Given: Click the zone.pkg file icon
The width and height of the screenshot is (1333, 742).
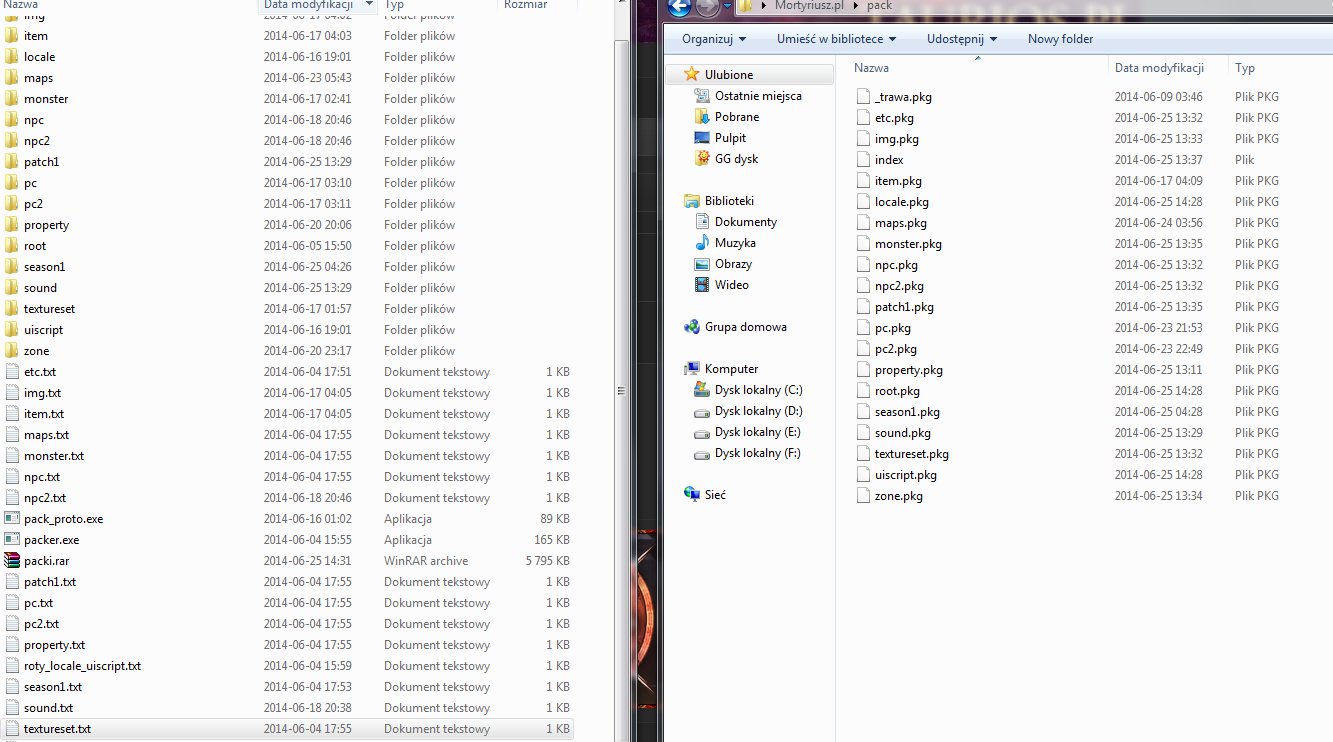Looking at the screenshot, I should pos(864,496).
